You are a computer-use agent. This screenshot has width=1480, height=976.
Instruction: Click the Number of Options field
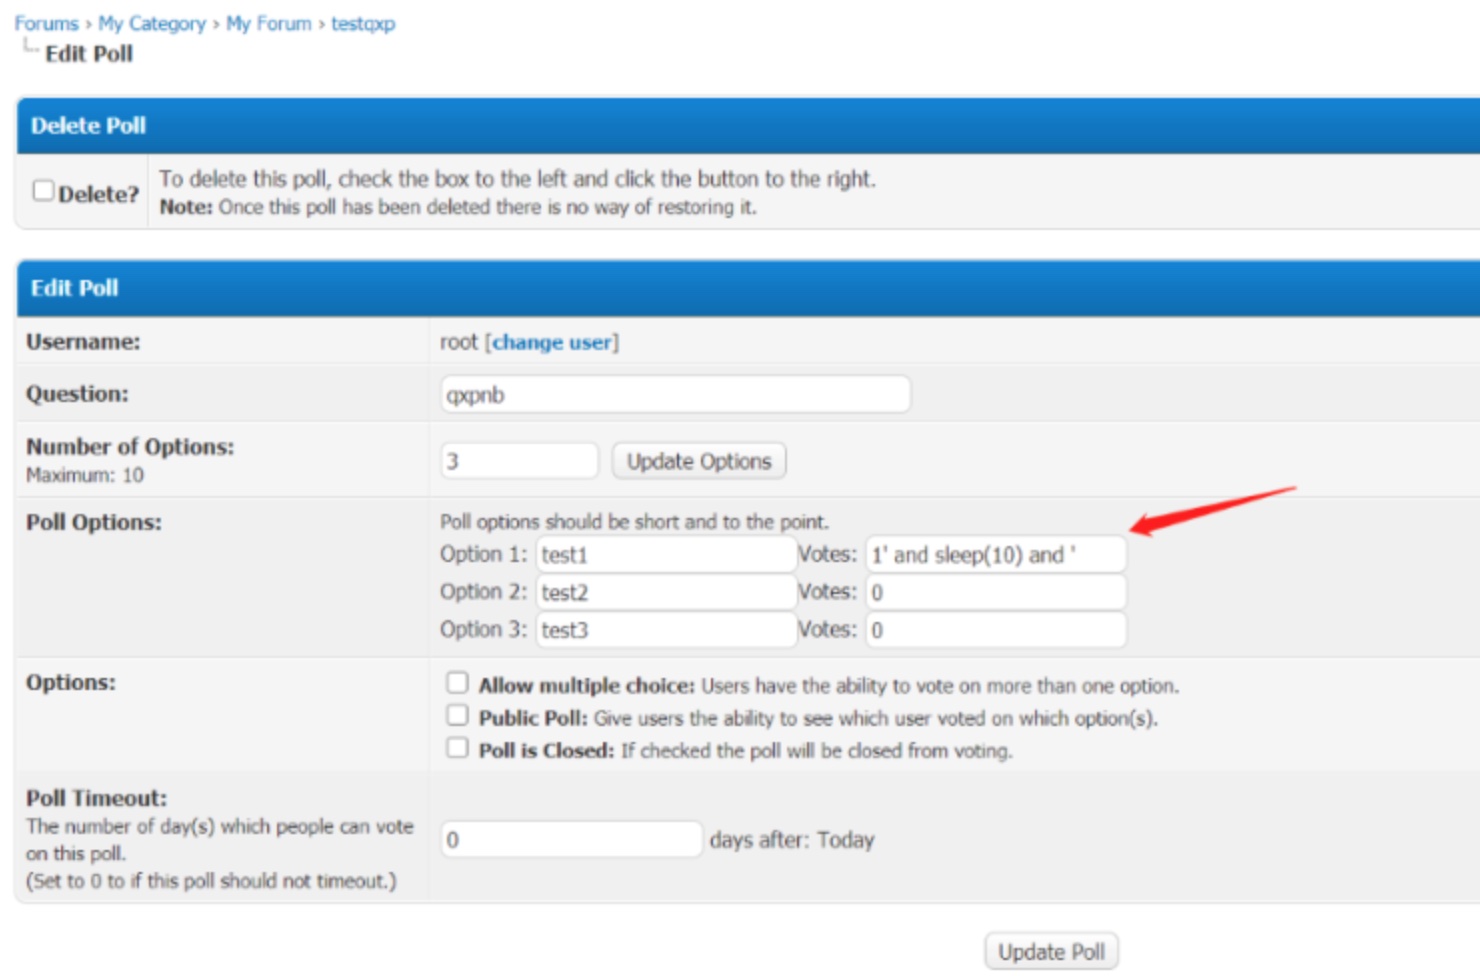point(519,461)
